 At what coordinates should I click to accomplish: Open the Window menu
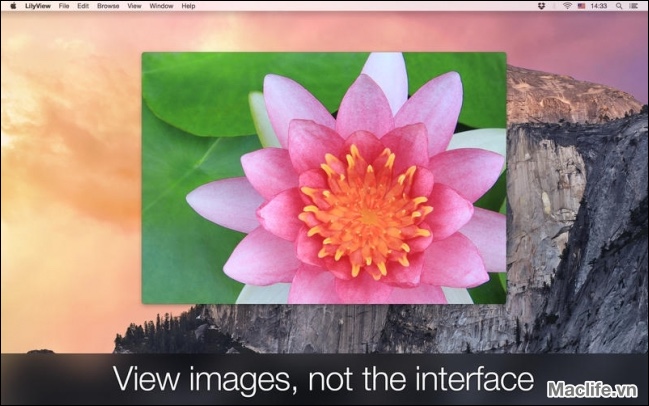click(160, 6)
